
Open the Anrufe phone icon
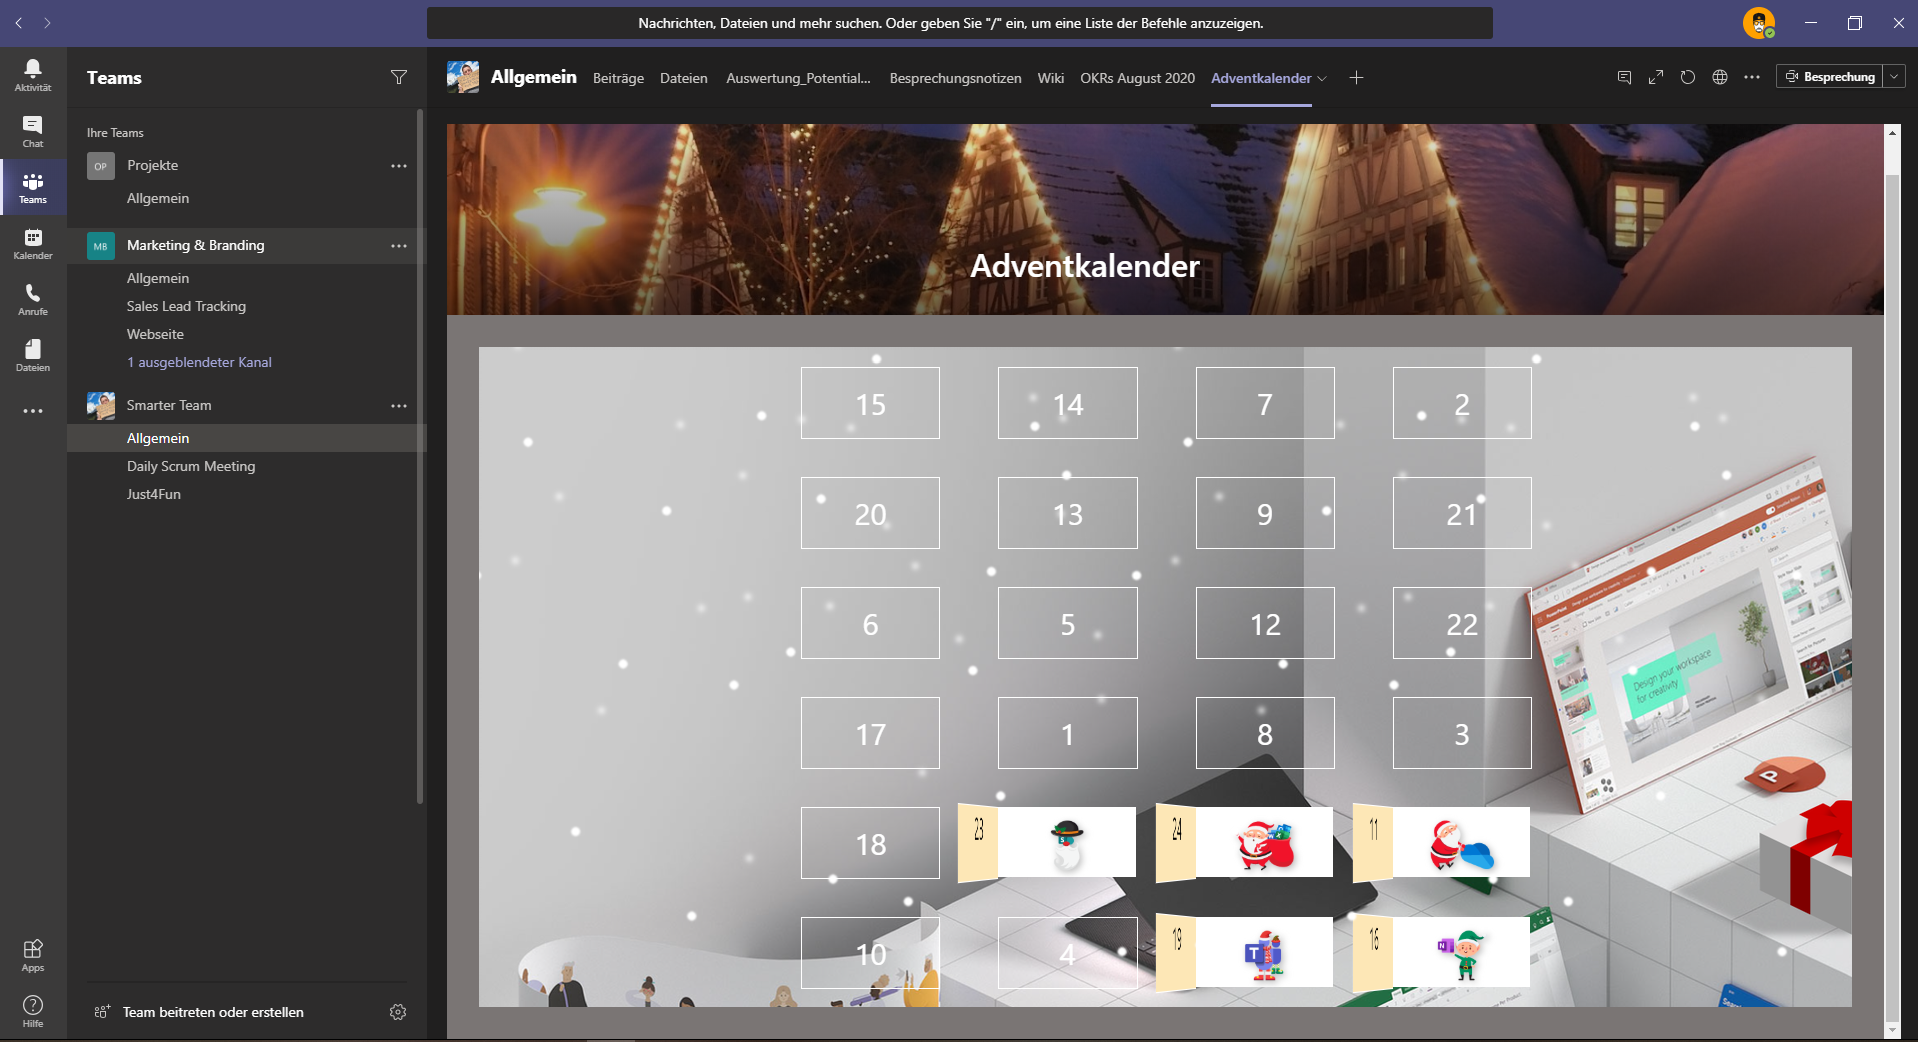(33, 299)
